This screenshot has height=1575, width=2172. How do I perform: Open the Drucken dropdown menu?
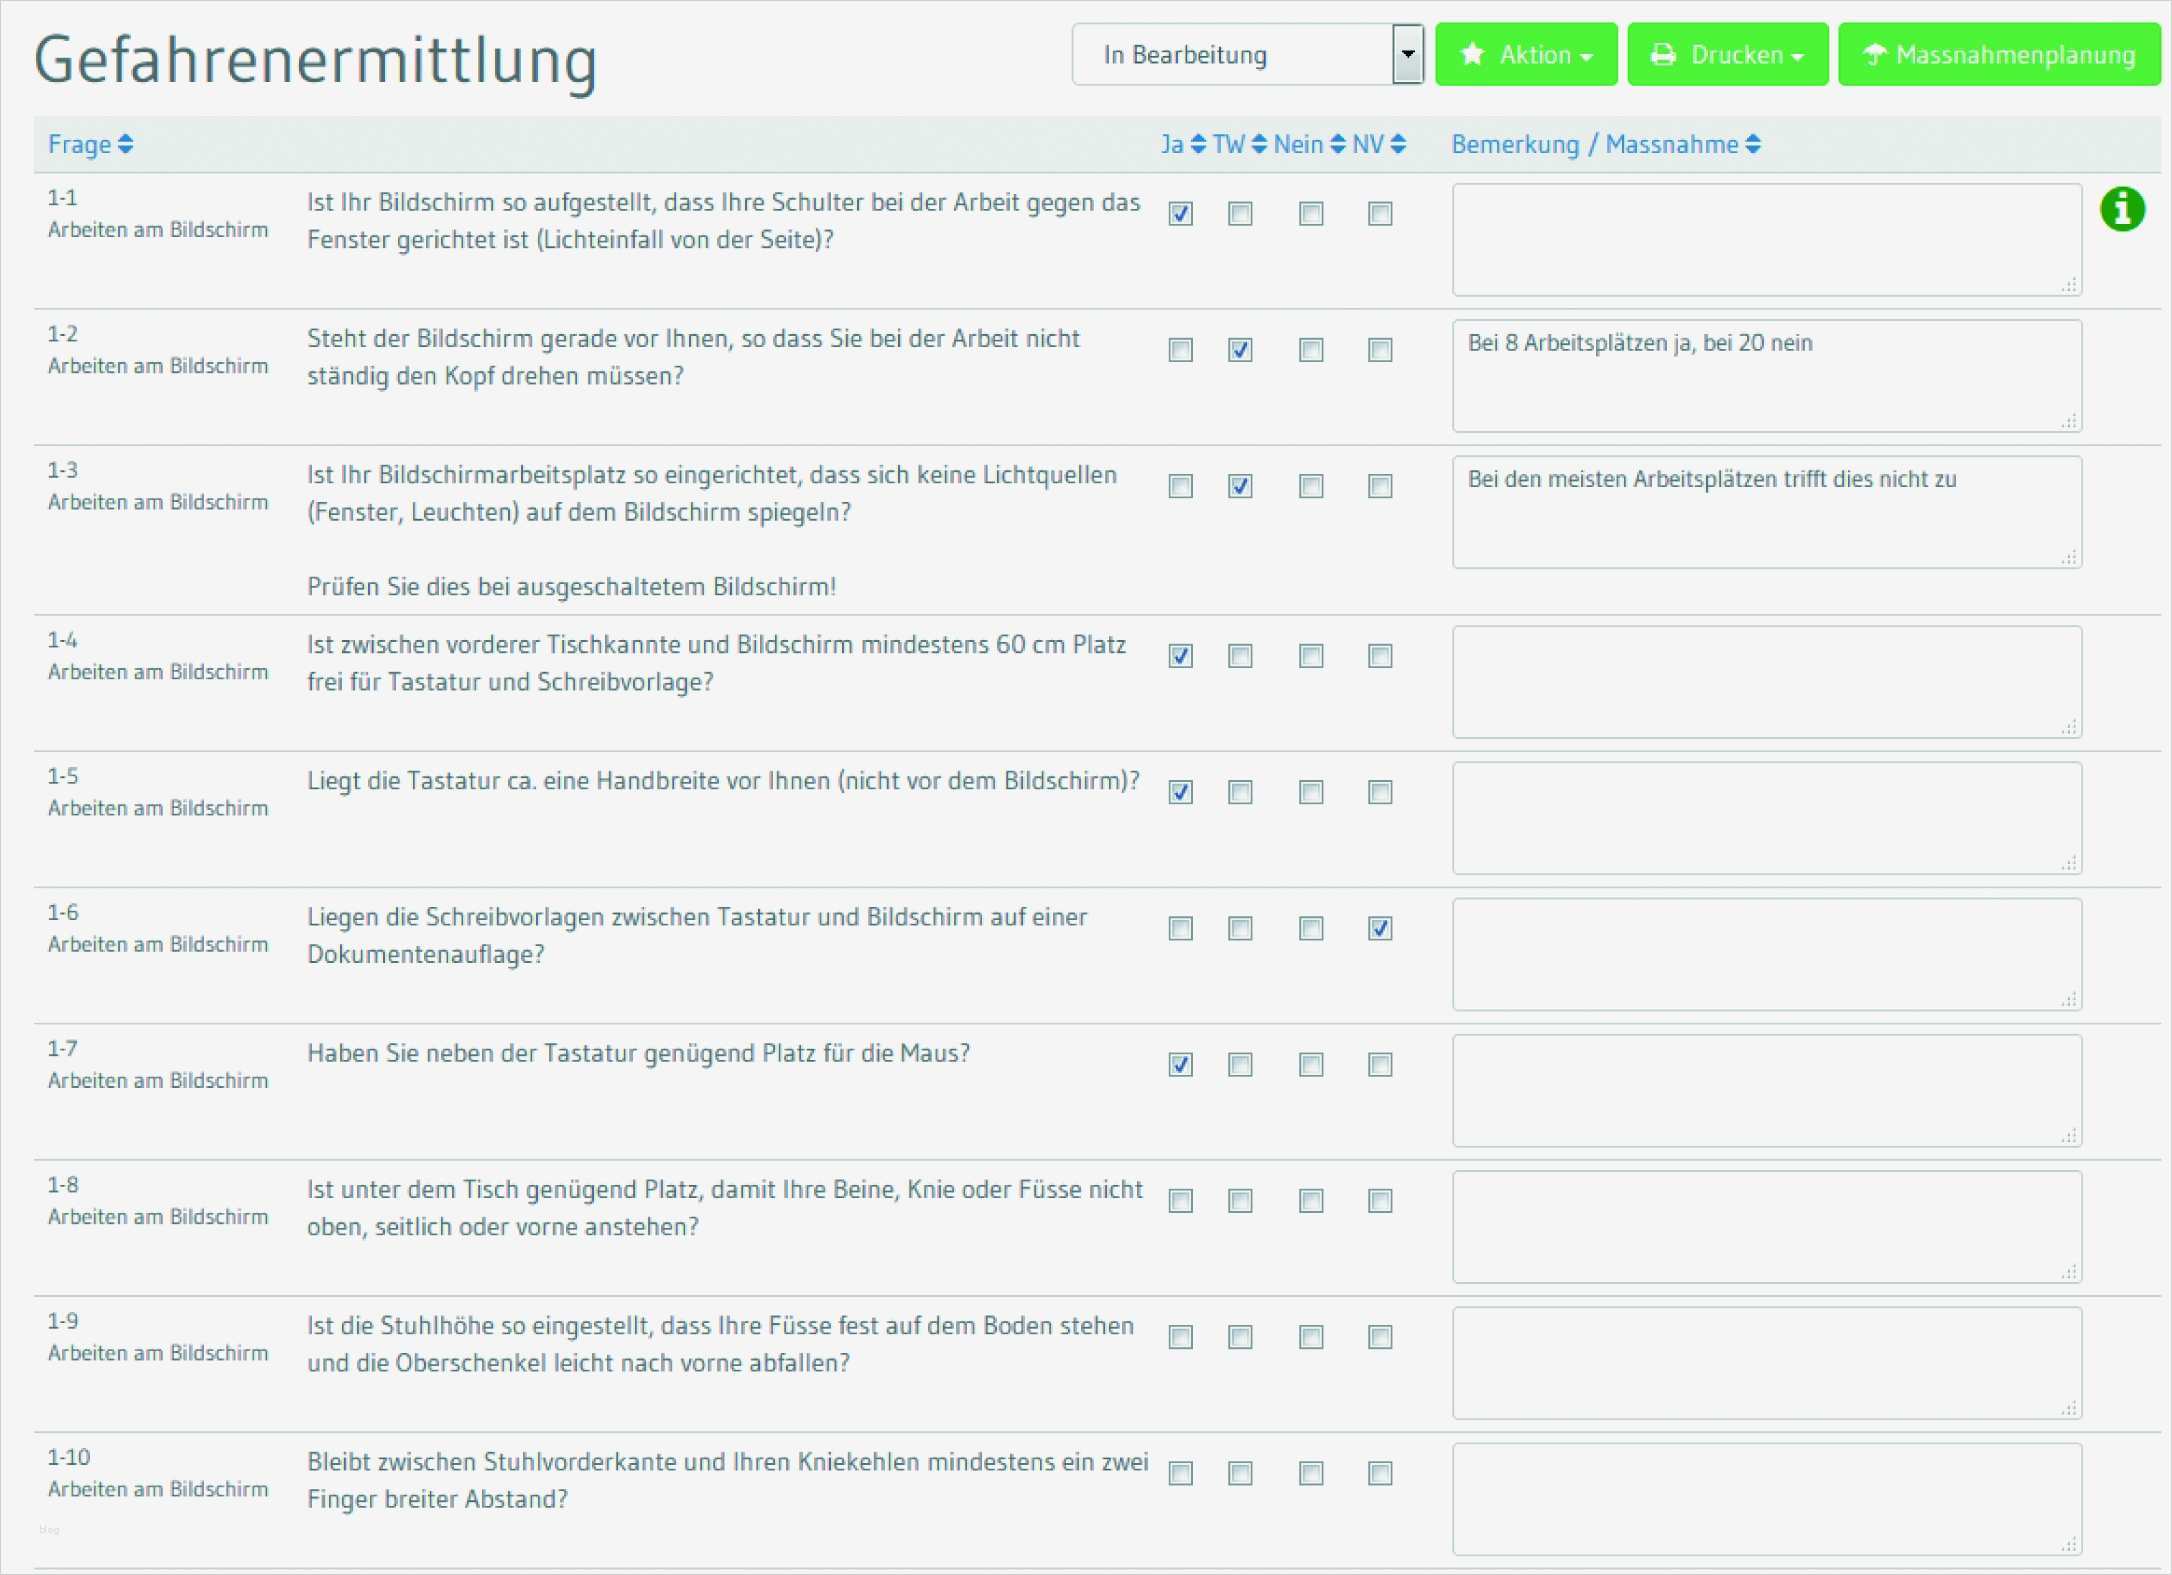pyautogui.click(x=1727, y=55)
